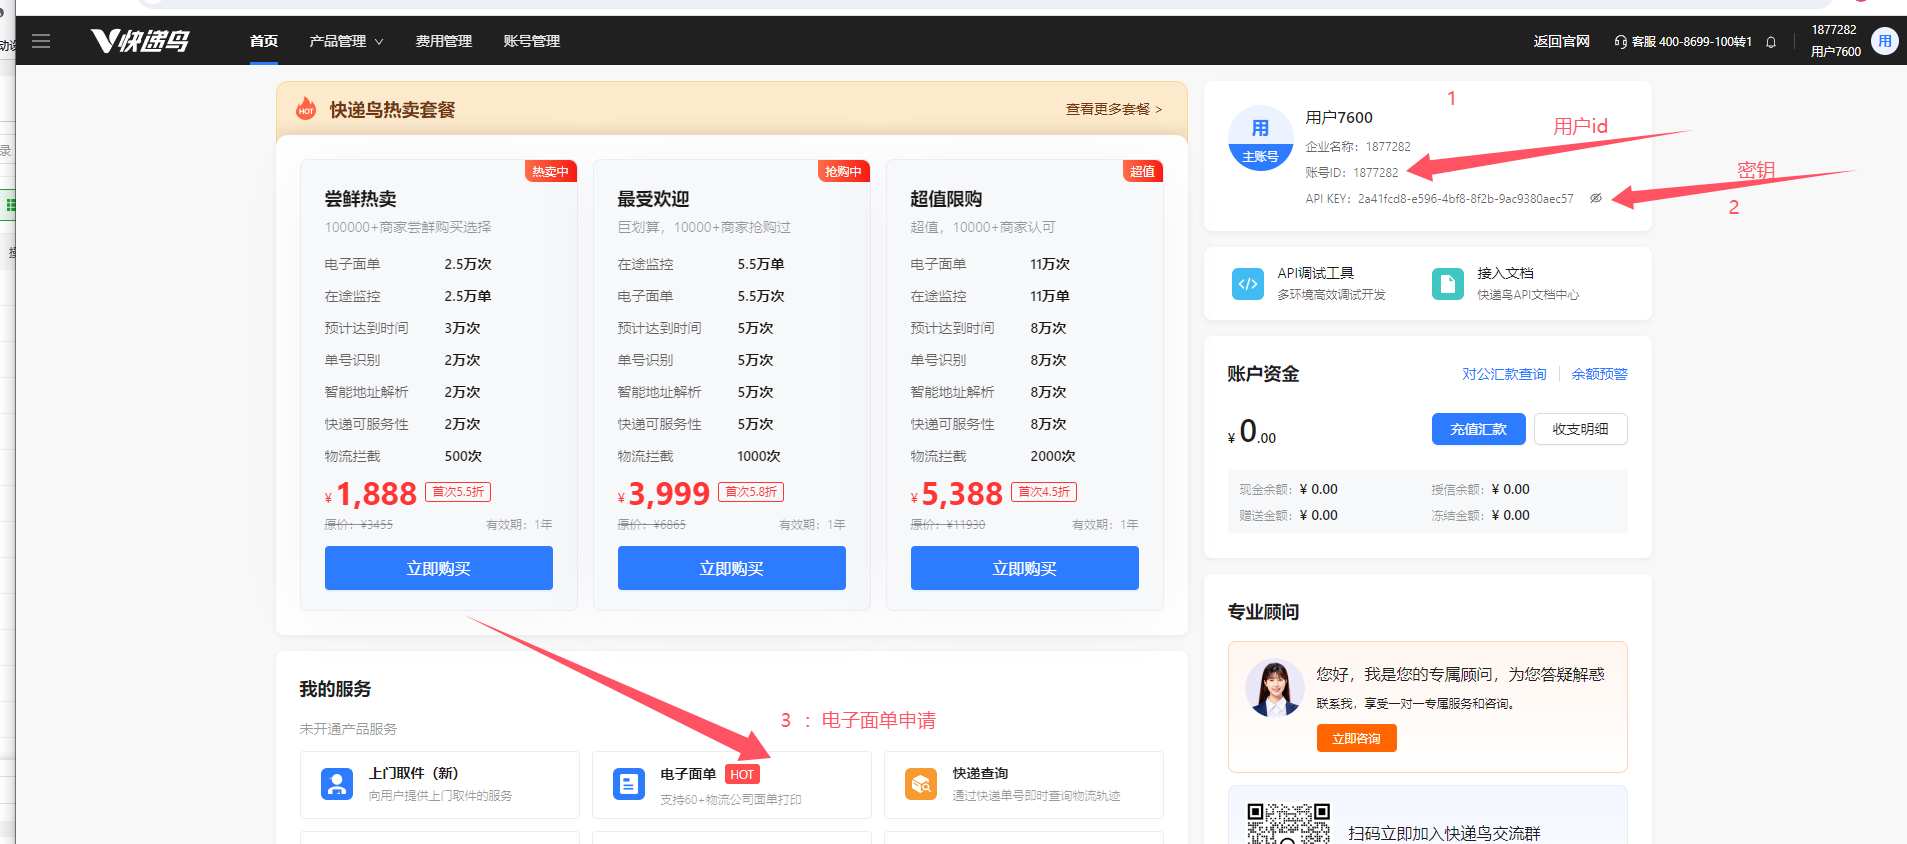
Task: Open the 电子面单 service icon
Action: coord(629,784)
